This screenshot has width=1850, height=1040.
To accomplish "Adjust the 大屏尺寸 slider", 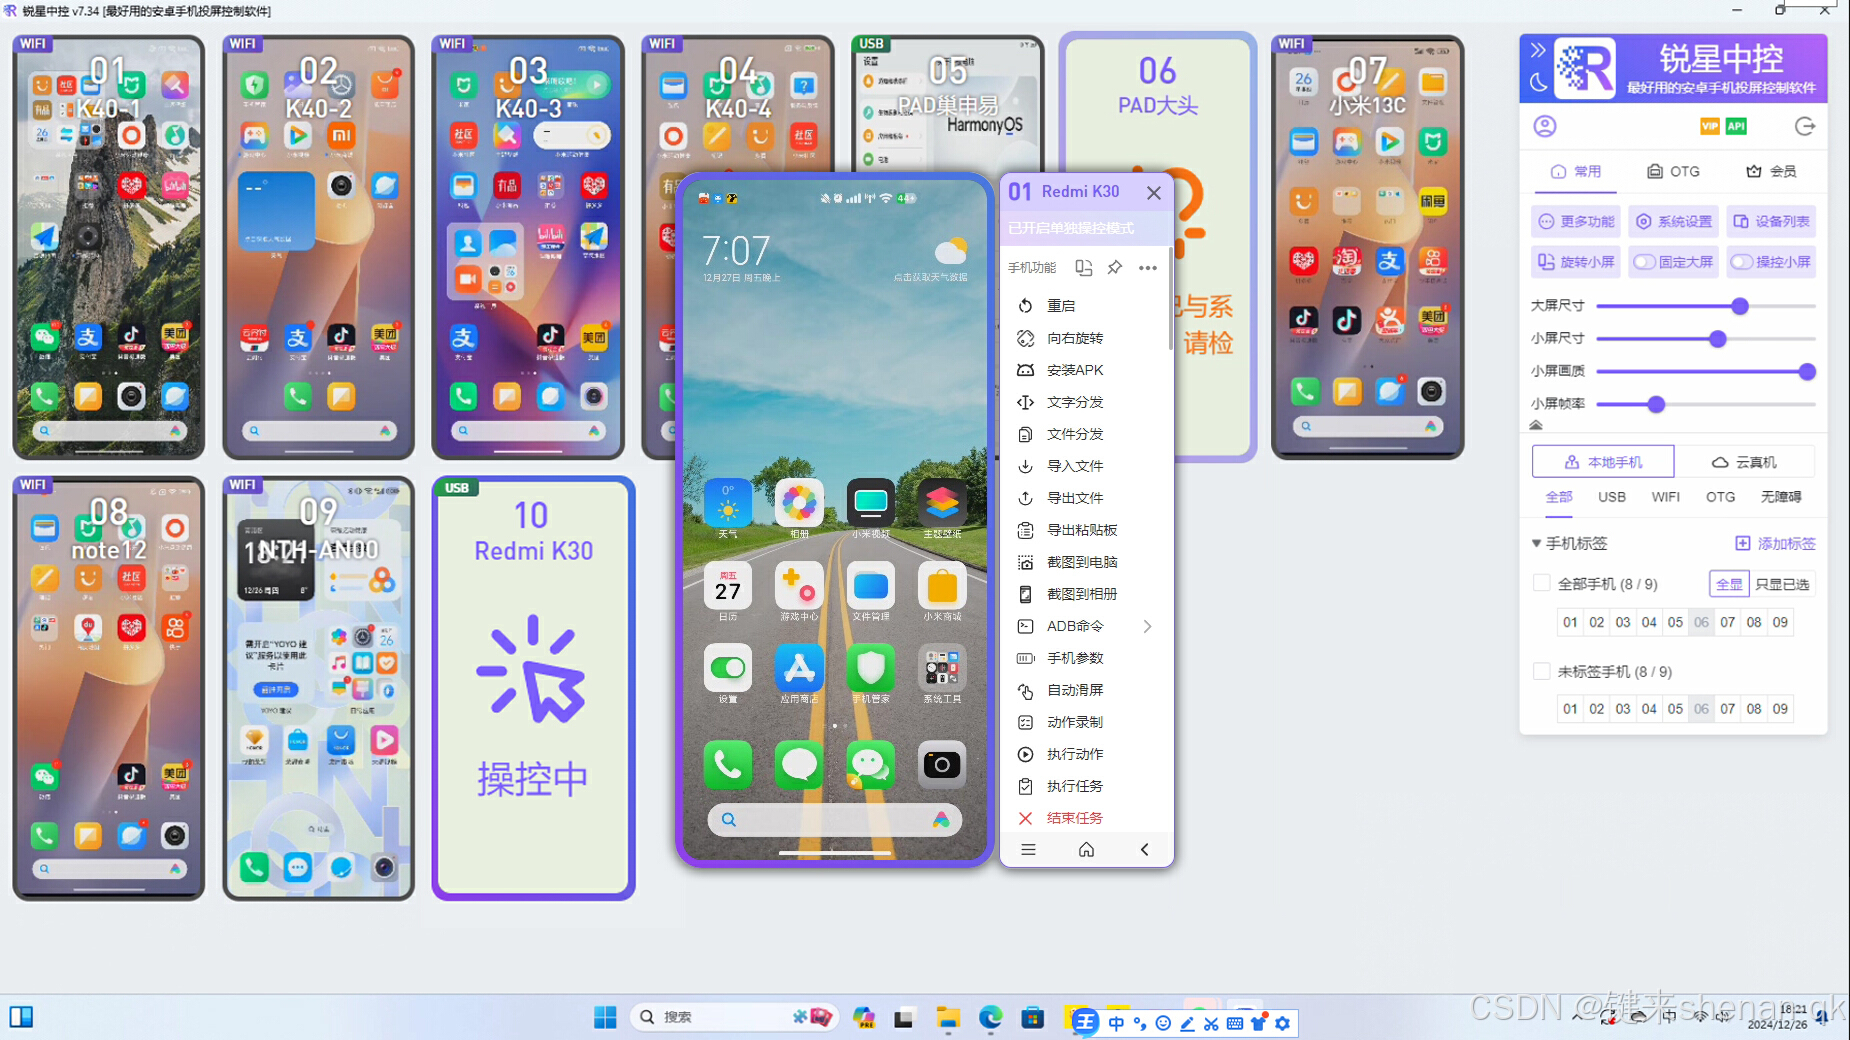I will click(x=1740, y=306).
